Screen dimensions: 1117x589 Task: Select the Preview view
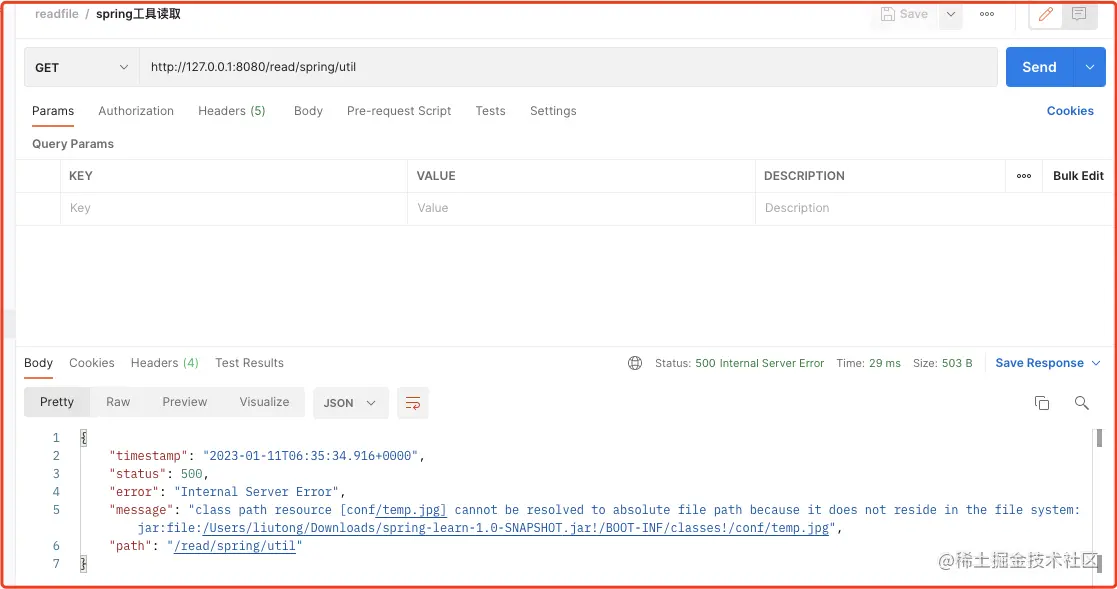pyautogui.click(x=185, y=402)
